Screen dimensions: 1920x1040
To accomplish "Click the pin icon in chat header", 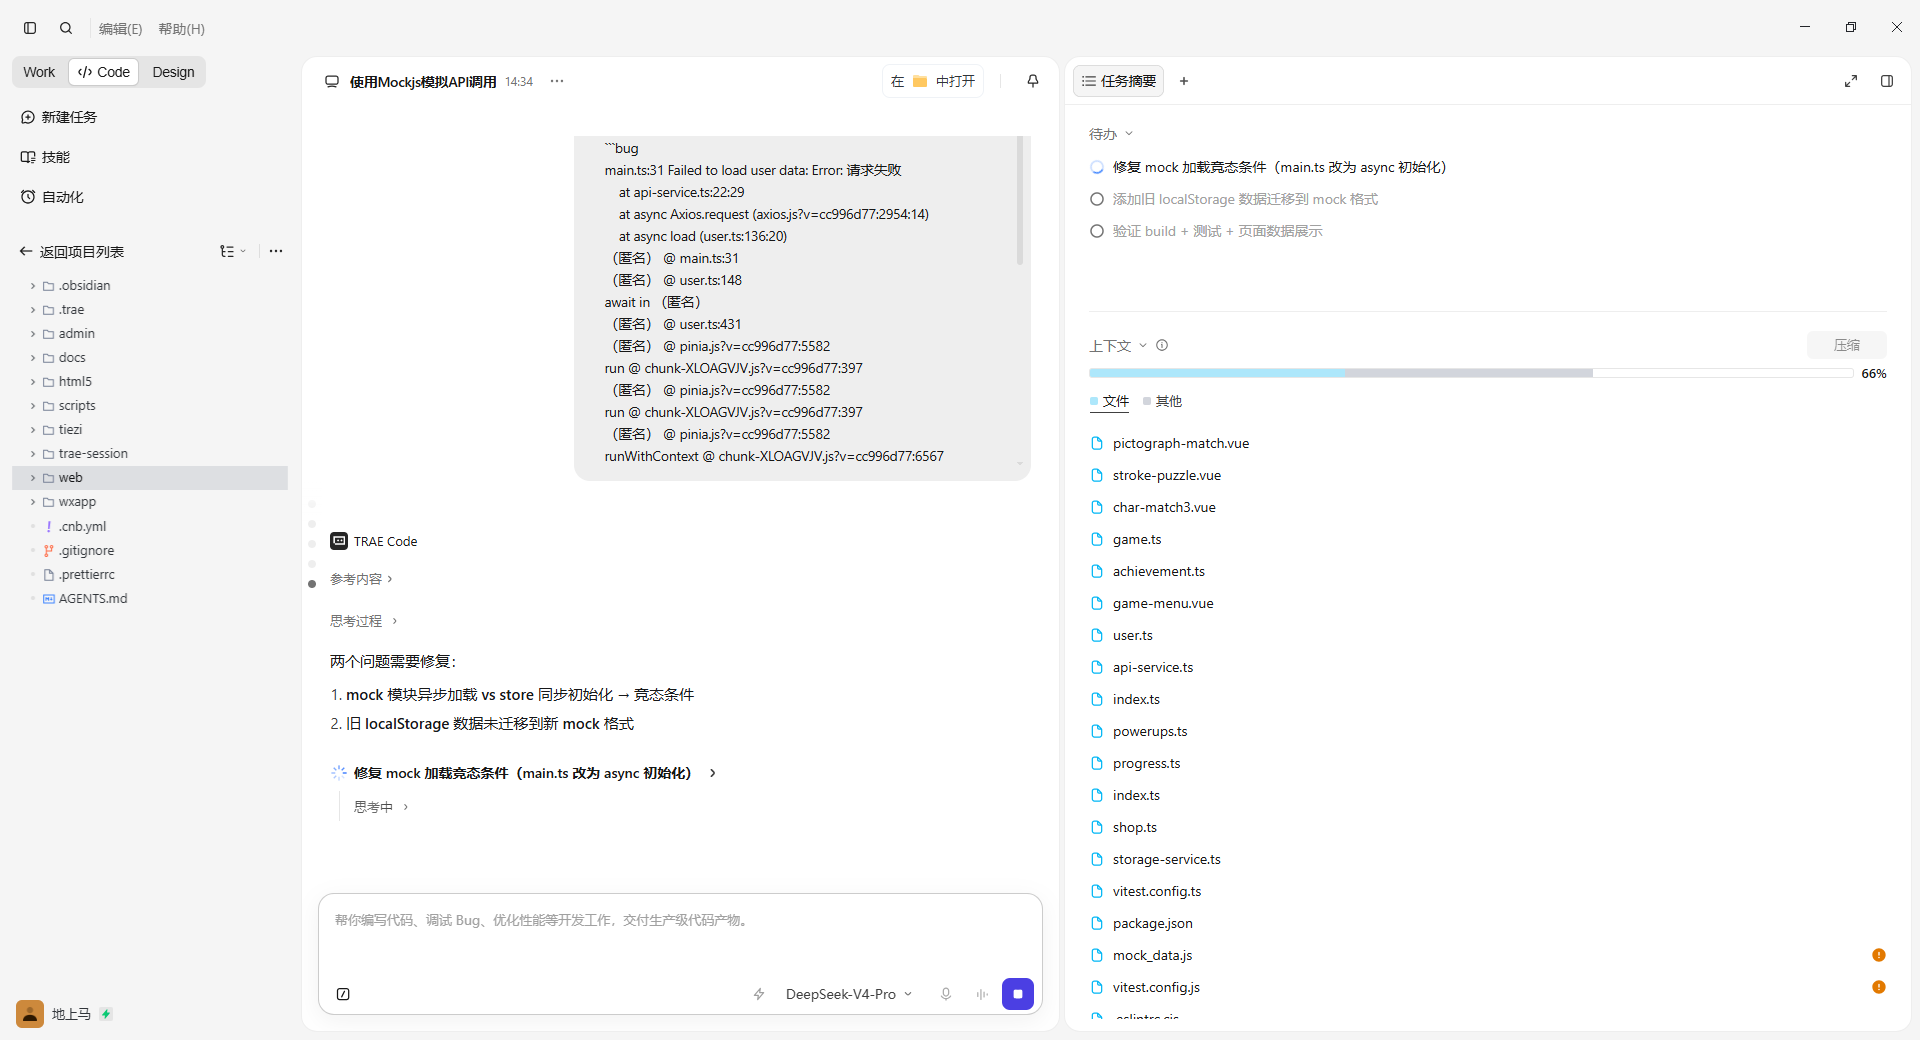I will 1033,81.
